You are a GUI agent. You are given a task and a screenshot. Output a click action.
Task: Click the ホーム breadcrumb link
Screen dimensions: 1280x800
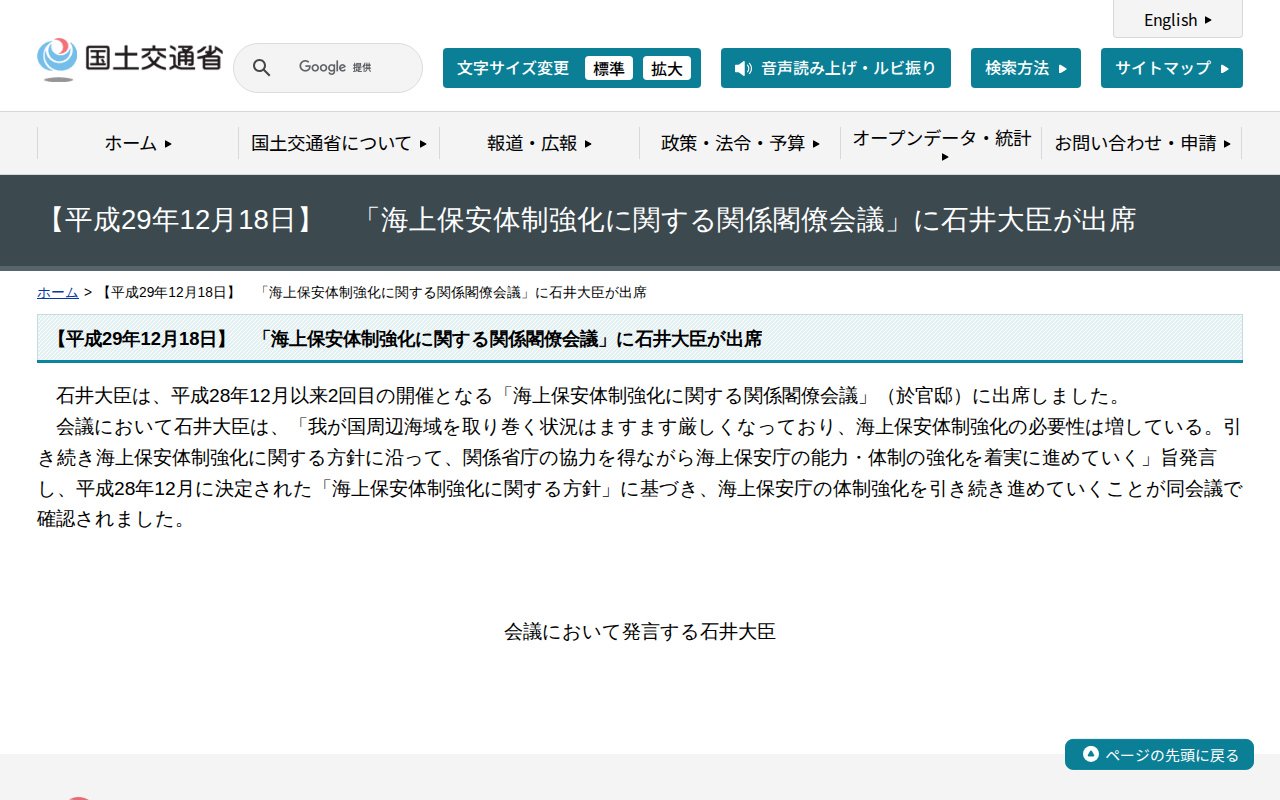click(57, 292)
